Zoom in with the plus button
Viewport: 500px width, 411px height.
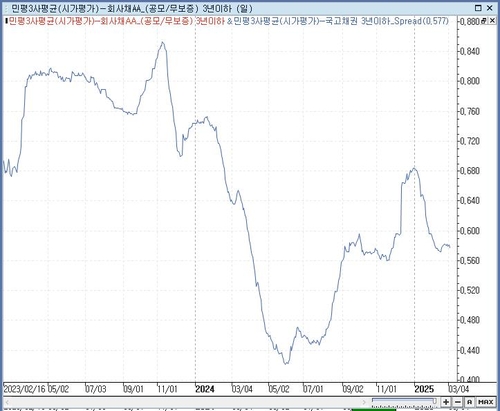pyautogui.click(x=446, y=402)
